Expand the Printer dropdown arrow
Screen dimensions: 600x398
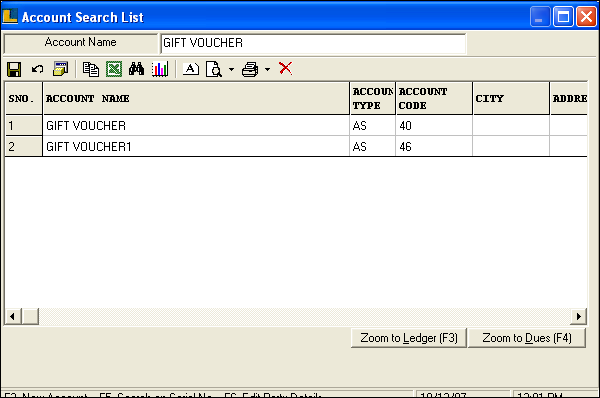click(267, 70)
